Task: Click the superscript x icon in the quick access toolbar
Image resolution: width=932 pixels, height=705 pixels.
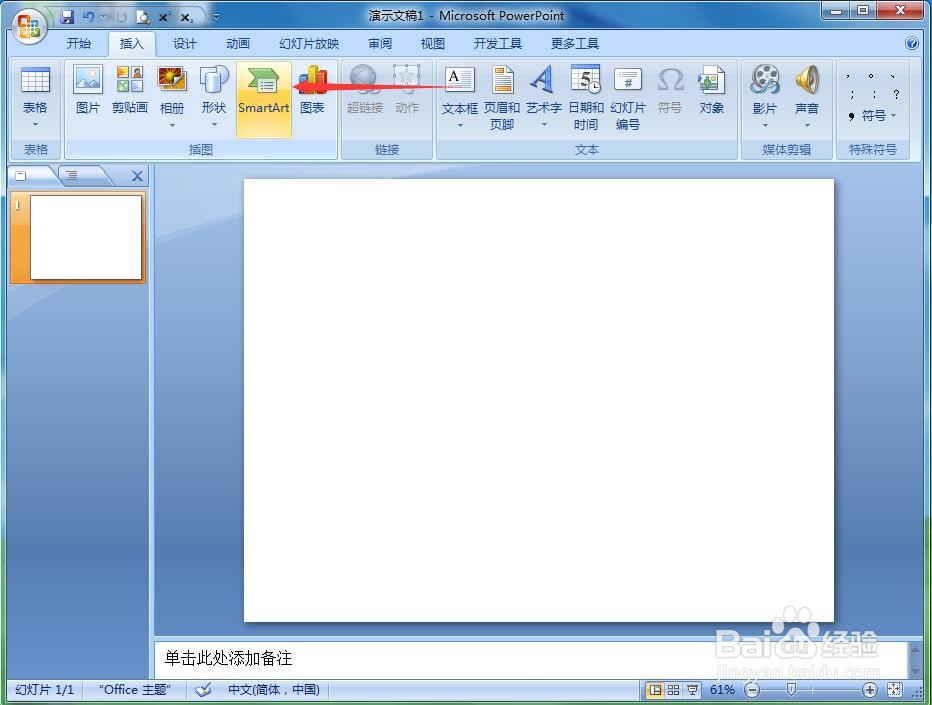Action: click(x=163, y=17)
